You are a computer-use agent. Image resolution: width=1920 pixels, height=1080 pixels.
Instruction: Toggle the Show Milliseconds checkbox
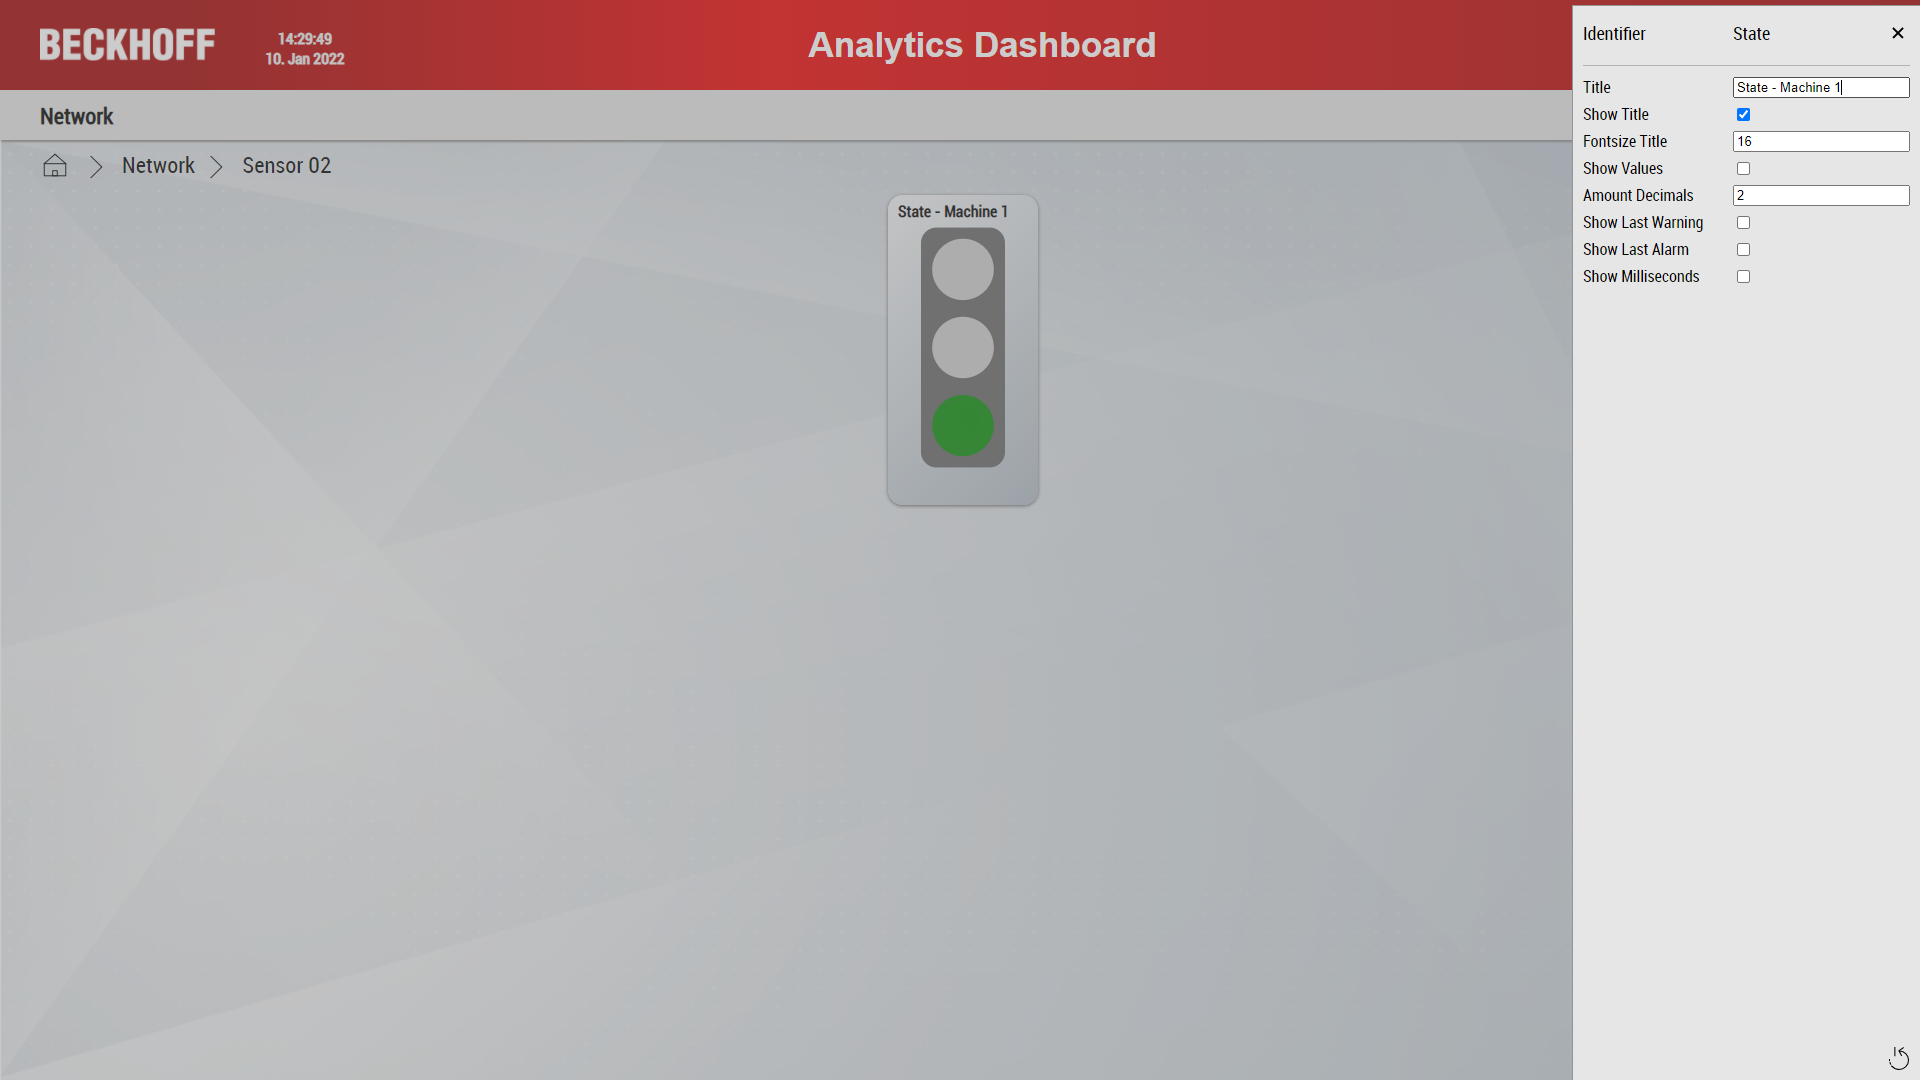[1743, 276]
